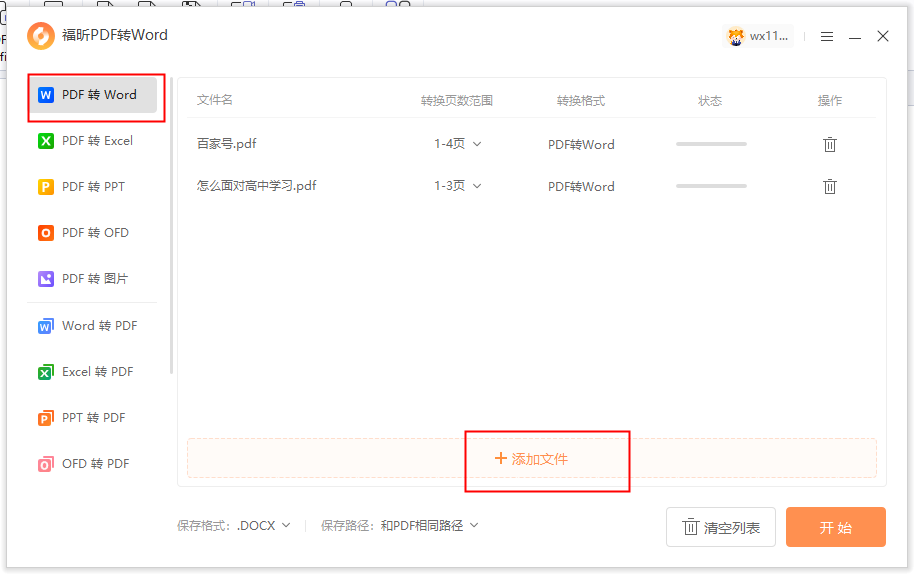This screenshot has height=574, width=914.
Task: Click the 清空列表 button
Action: [721, 527]
